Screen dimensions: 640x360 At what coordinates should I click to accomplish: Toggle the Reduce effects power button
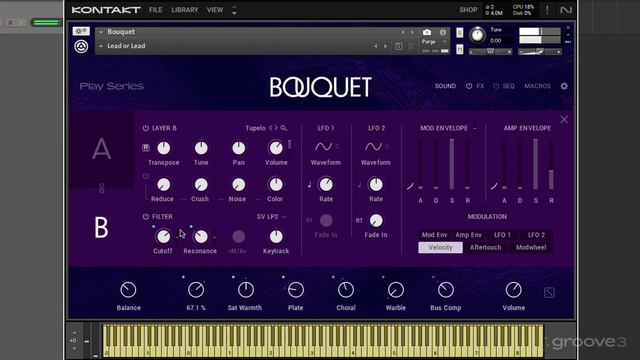(146, 176)
